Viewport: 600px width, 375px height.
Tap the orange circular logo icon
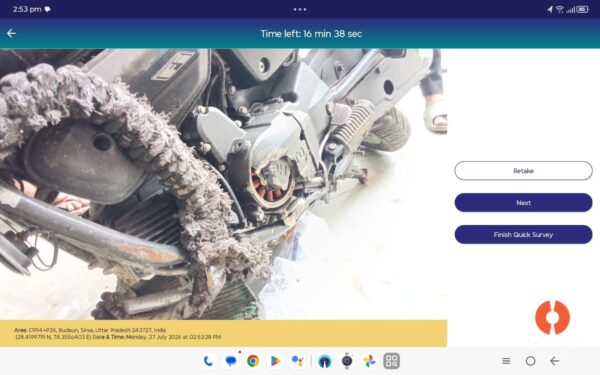[x=552, y=317]
